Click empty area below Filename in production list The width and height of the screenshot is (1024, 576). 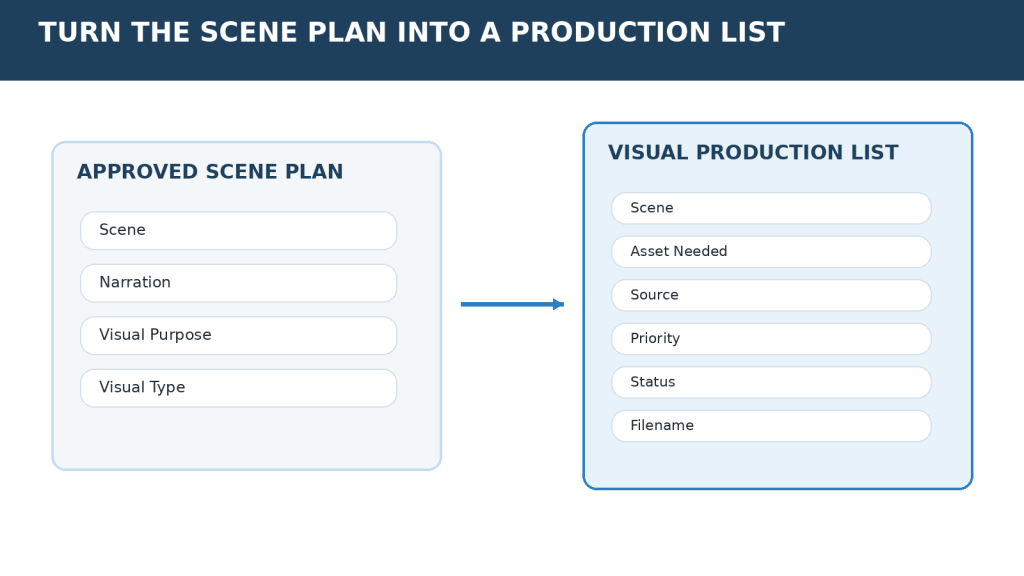777,465
